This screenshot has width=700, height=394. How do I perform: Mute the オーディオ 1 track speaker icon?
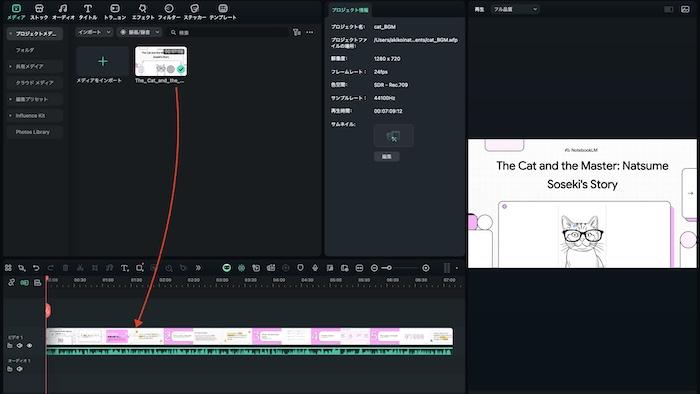(20, 369)
